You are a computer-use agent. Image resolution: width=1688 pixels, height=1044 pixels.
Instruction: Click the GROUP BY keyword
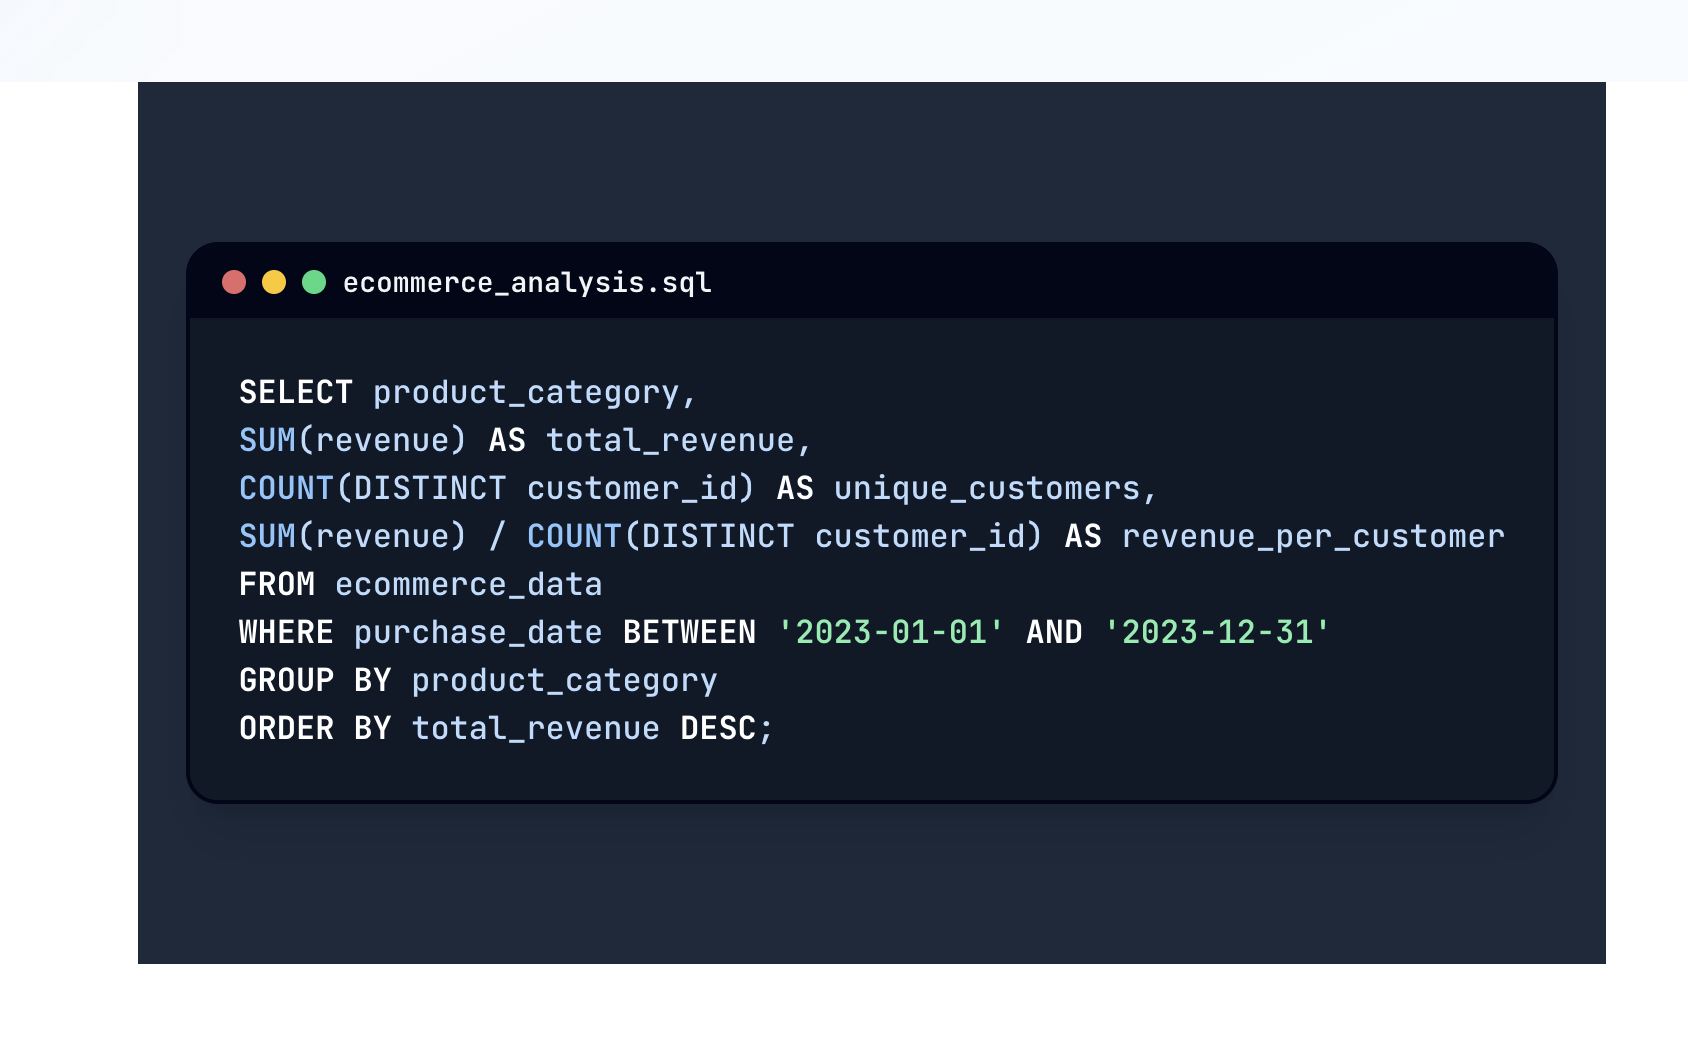point(315,680)
